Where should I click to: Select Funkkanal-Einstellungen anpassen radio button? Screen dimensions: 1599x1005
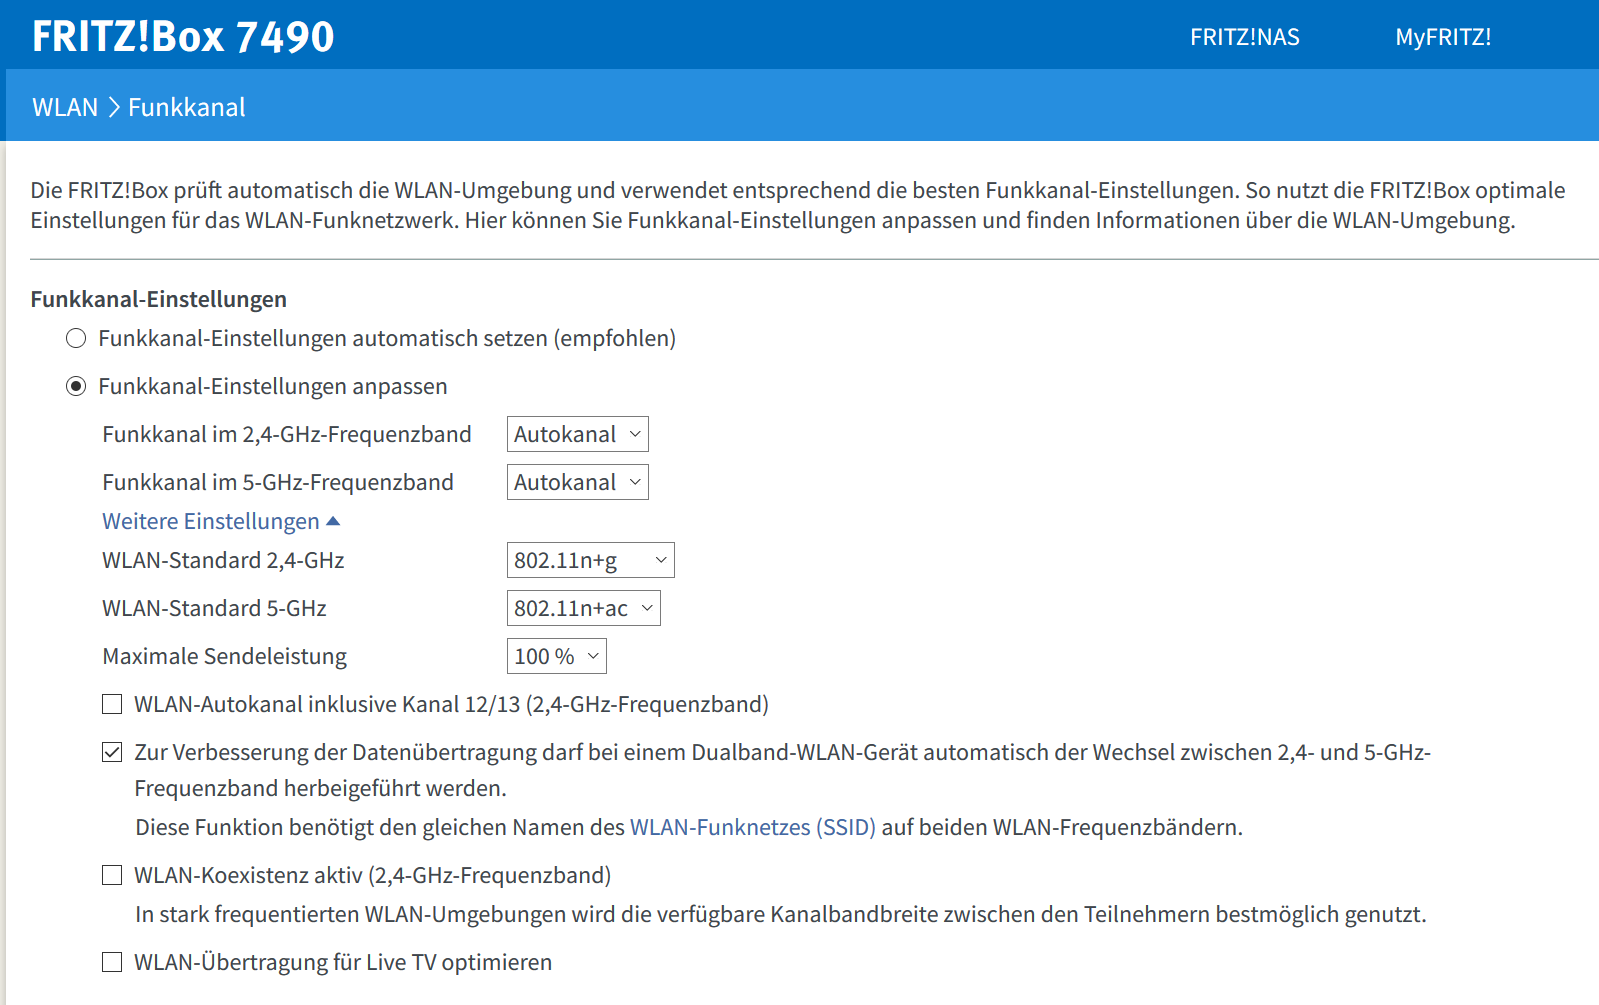(x=76, y=386)
